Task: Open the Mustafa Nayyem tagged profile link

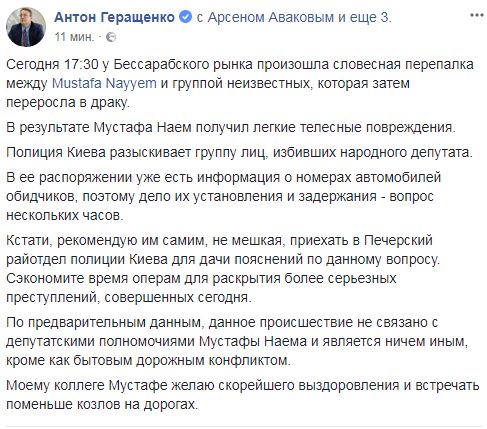Action: 104,83
